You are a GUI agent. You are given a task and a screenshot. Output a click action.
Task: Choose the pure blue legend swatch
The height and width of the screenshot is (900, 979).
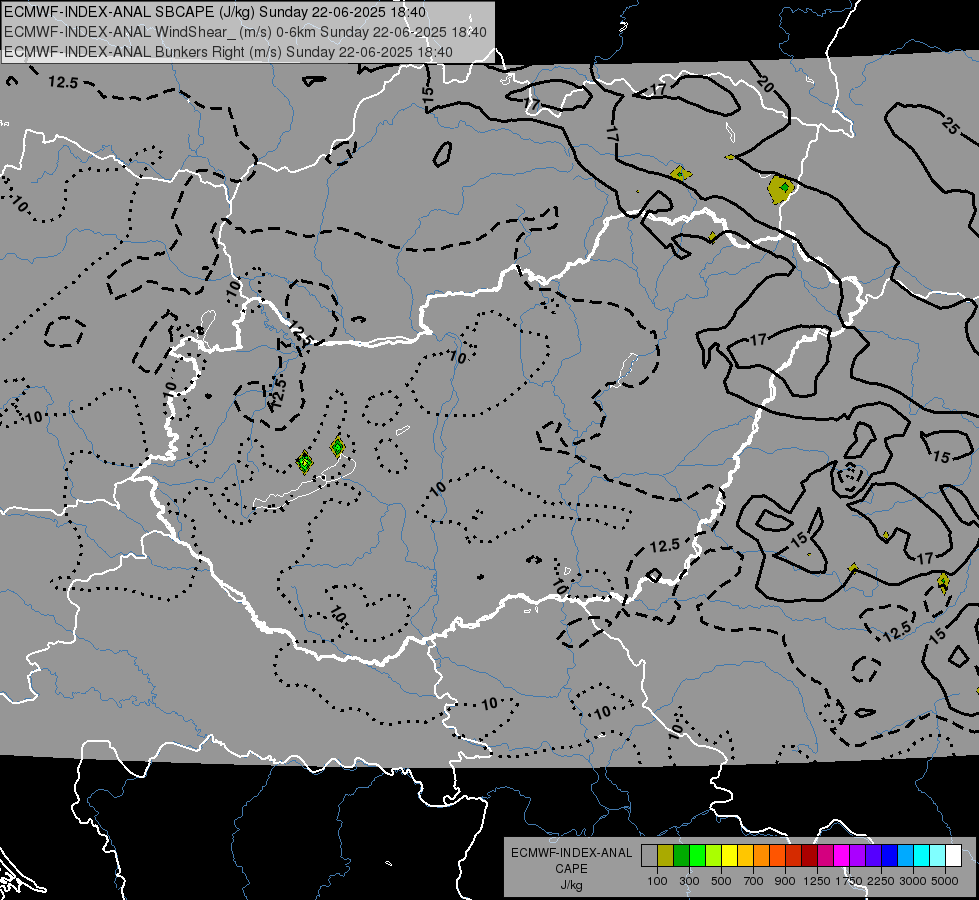click(x=890, y=856)
